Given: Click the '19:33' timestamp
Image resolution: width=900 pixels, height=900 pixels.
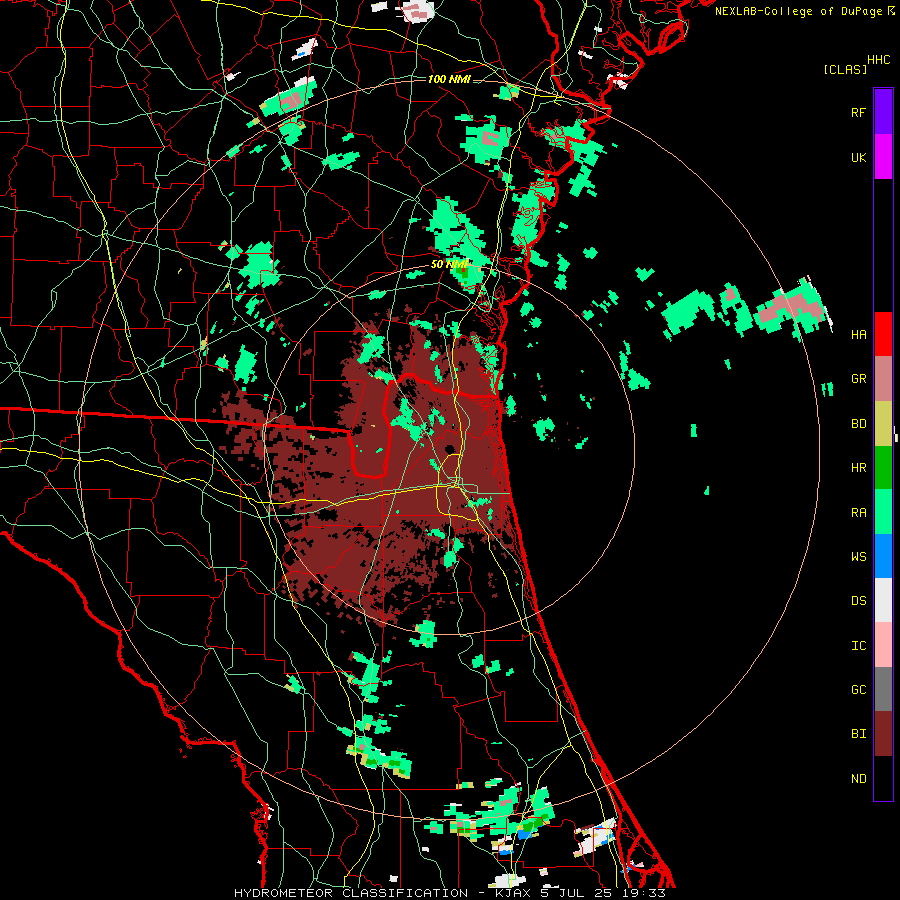Looking at the screenshot, I should (x=645, y=893).
